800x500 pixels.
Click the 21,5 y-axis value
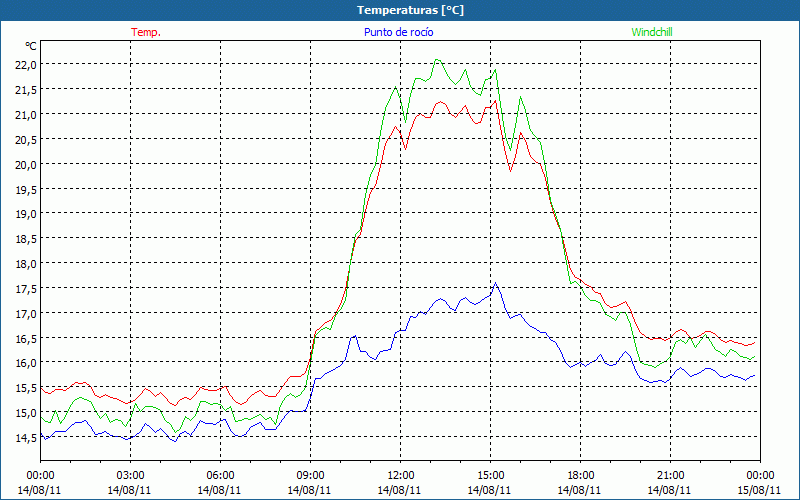[x=27, y=90]
